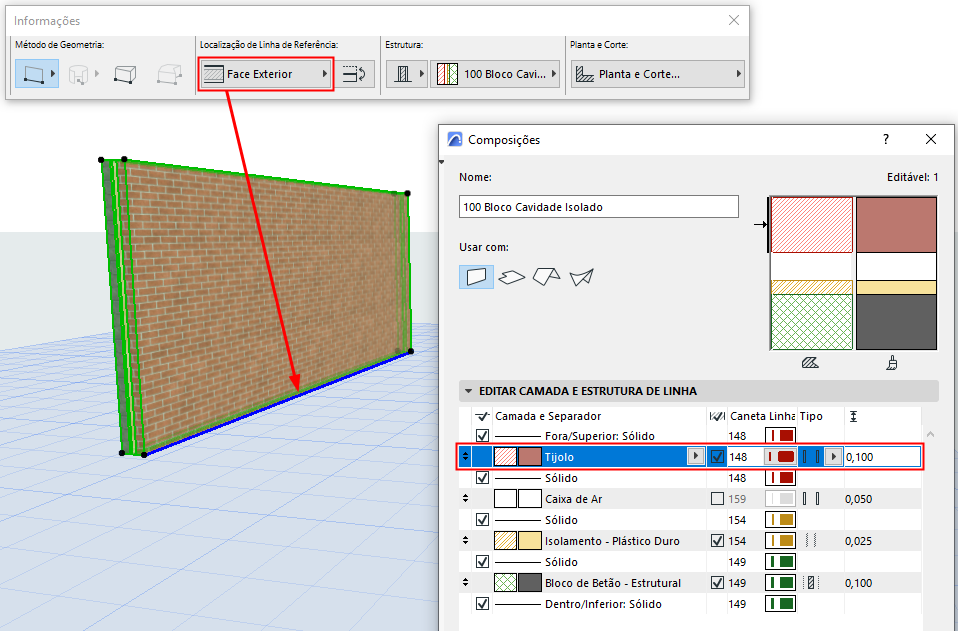Select the straight wall geometry method icon
The image size is (958, 631).
(x=33, y=74)
